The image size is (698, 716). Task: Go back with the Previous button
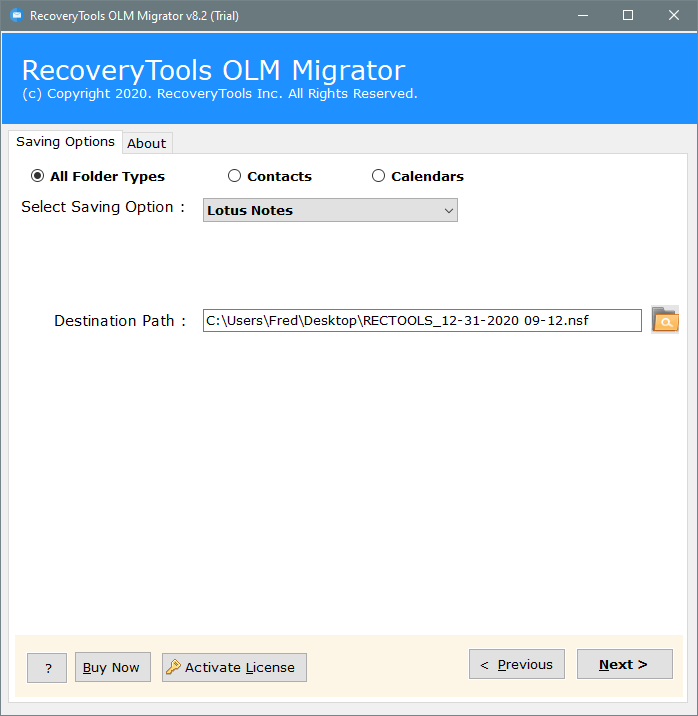517,664
